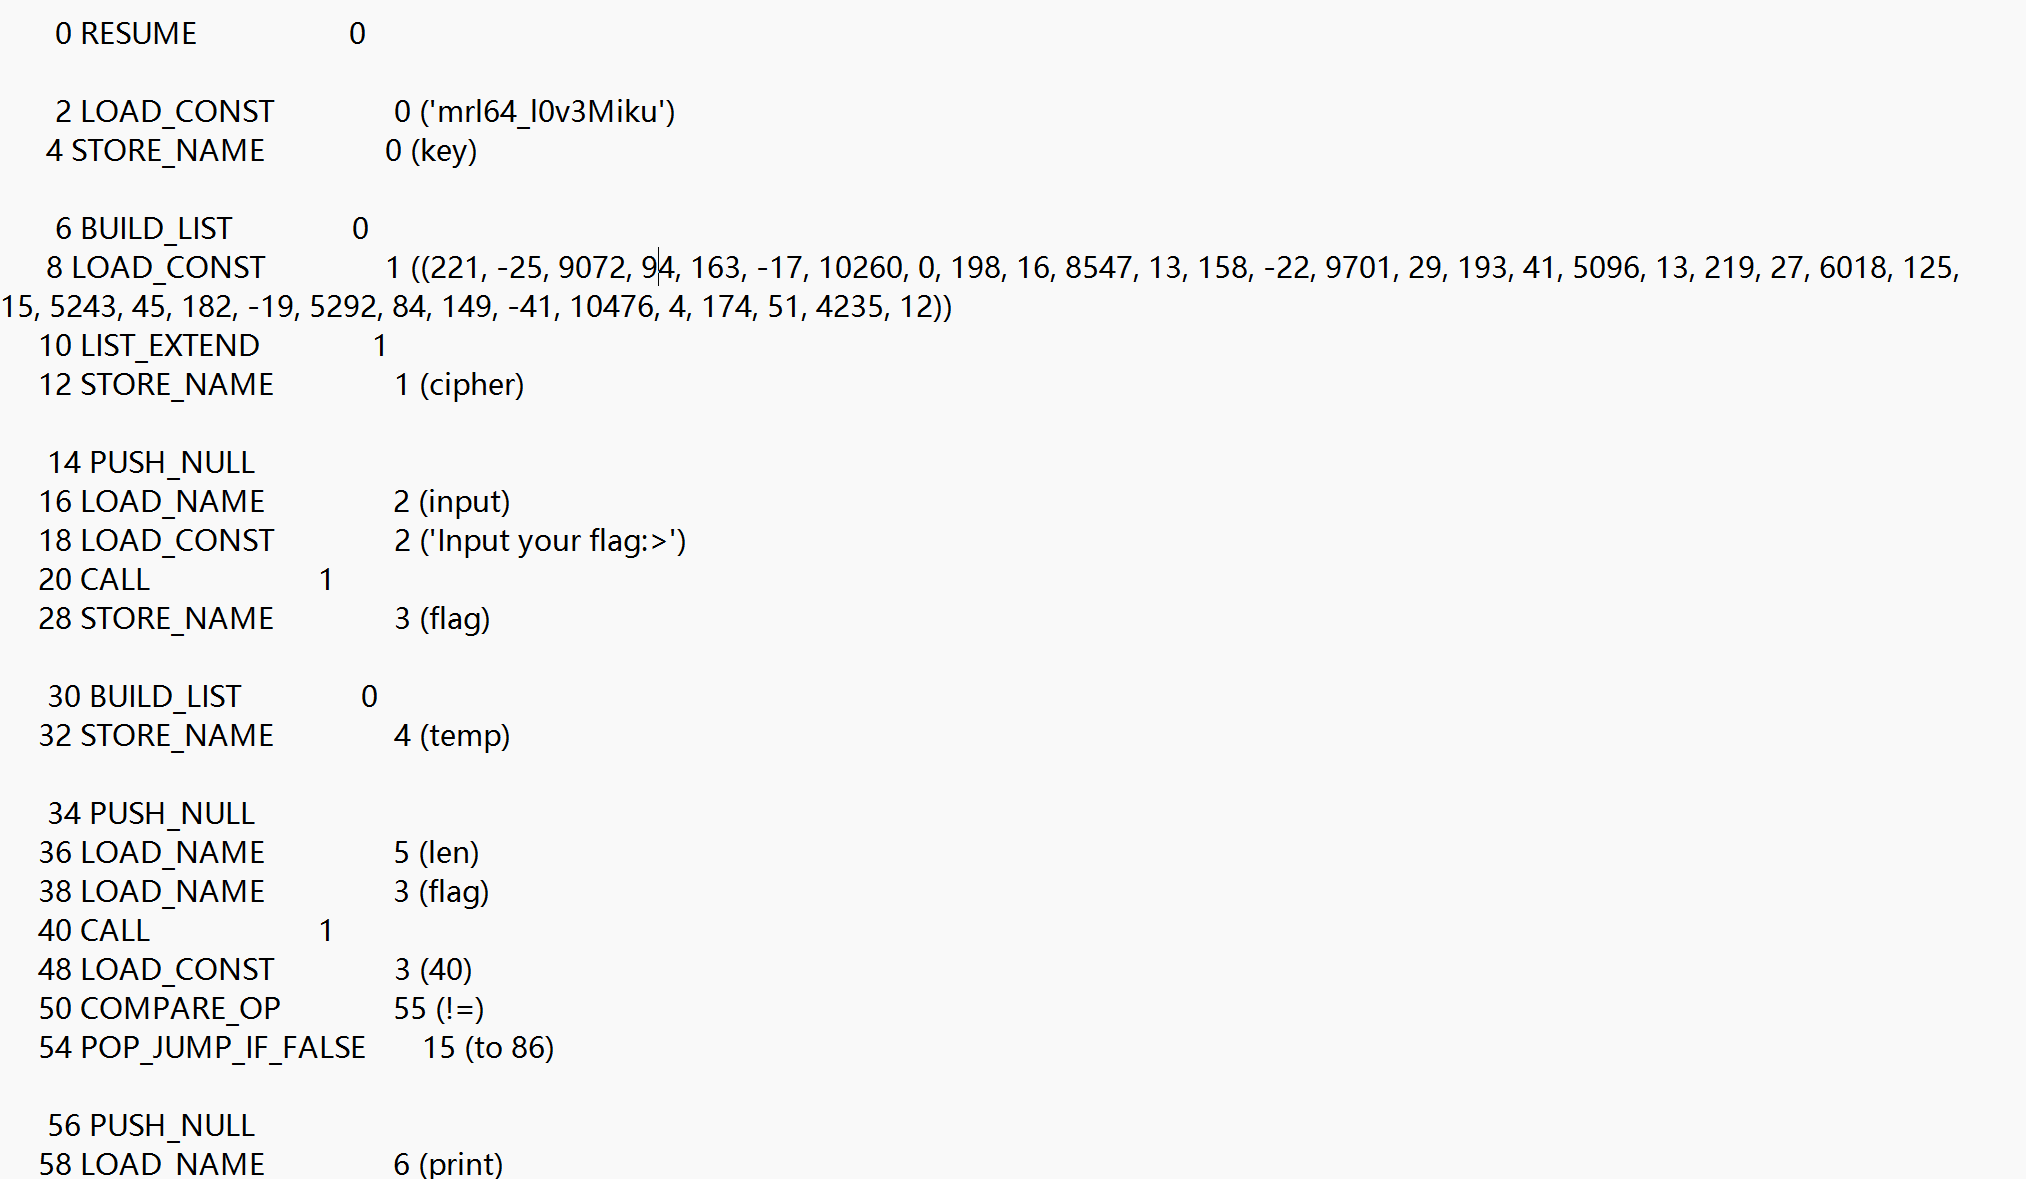Image resolution: width=2026 pixels, height=1179 pixels.
Task: Click the (input) name text
Action: (x=465, y=502)
